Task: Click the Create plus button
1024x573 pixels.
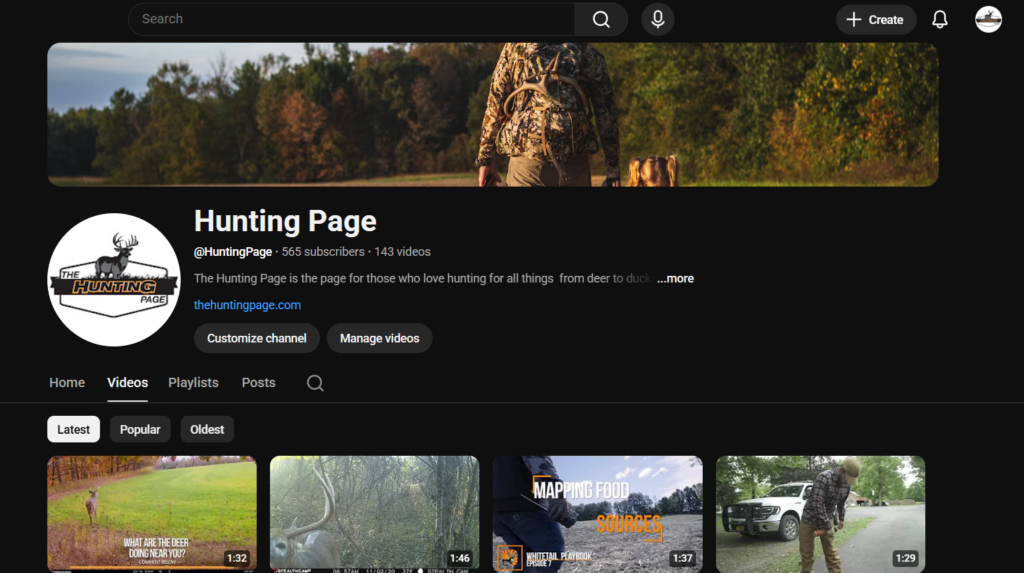Action: pos(875,19)
